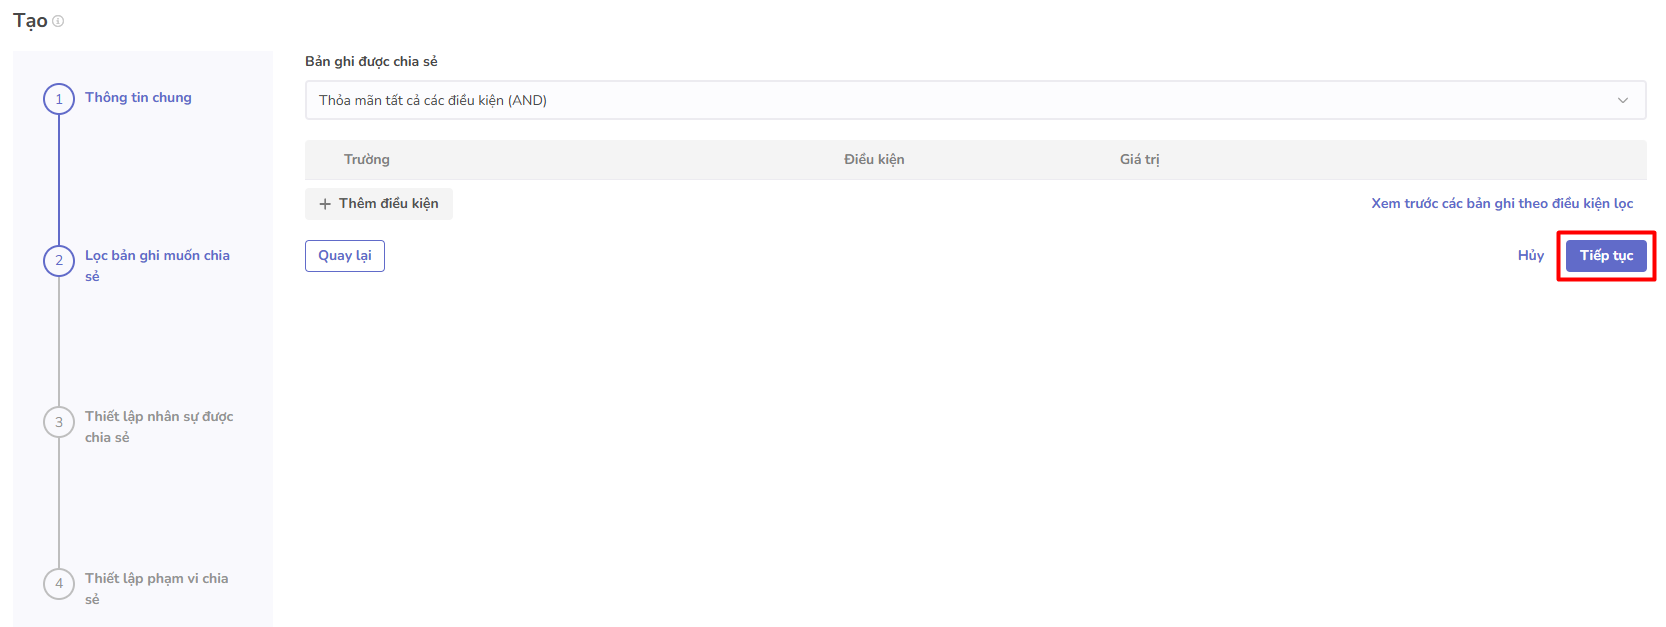The width and height of the screenshot is (1666, 627).
Task: Expand the chevron arrow of condition dropdown
Action: click(1623, 100)
